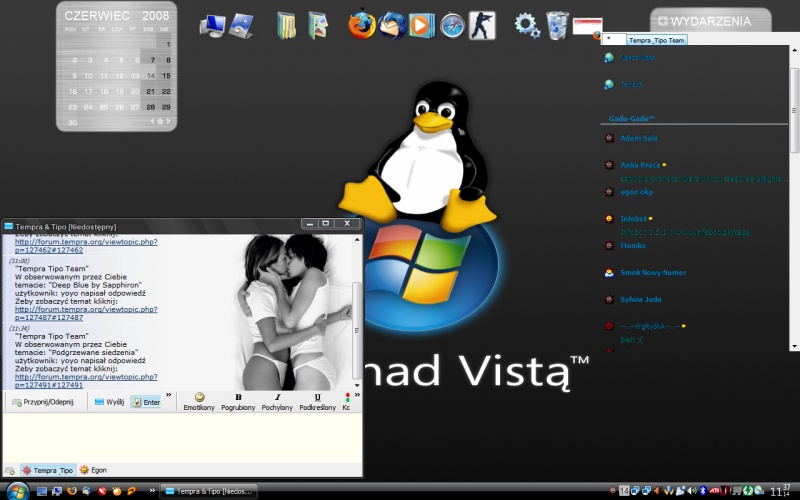
Task: Select the Tempra _Tipo Team tab in contact list
Action: tap(656, 40)
